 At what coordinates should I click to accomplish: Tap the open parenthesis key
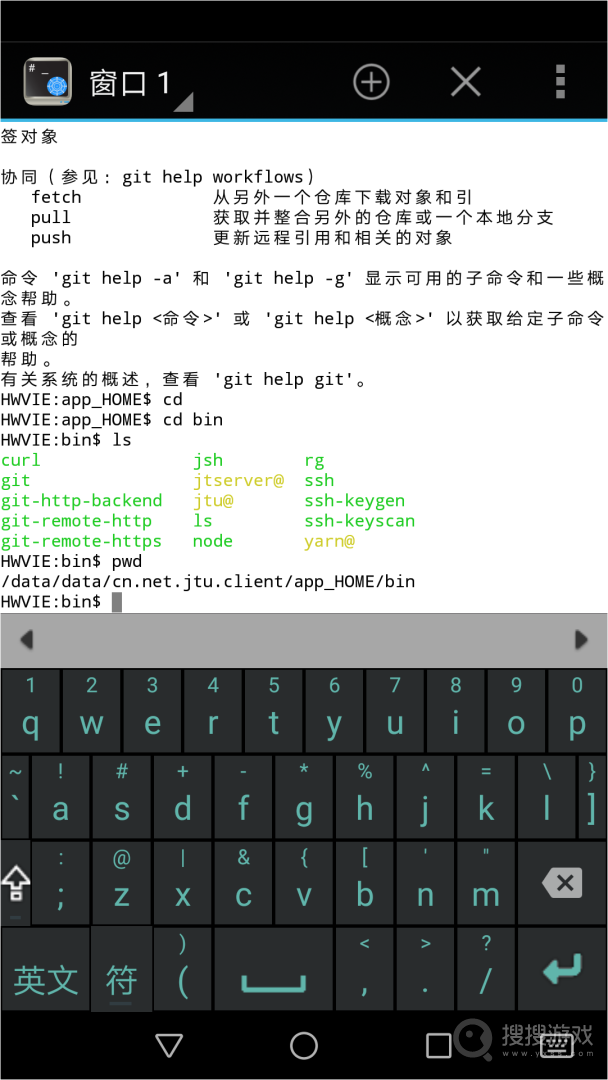182,968
